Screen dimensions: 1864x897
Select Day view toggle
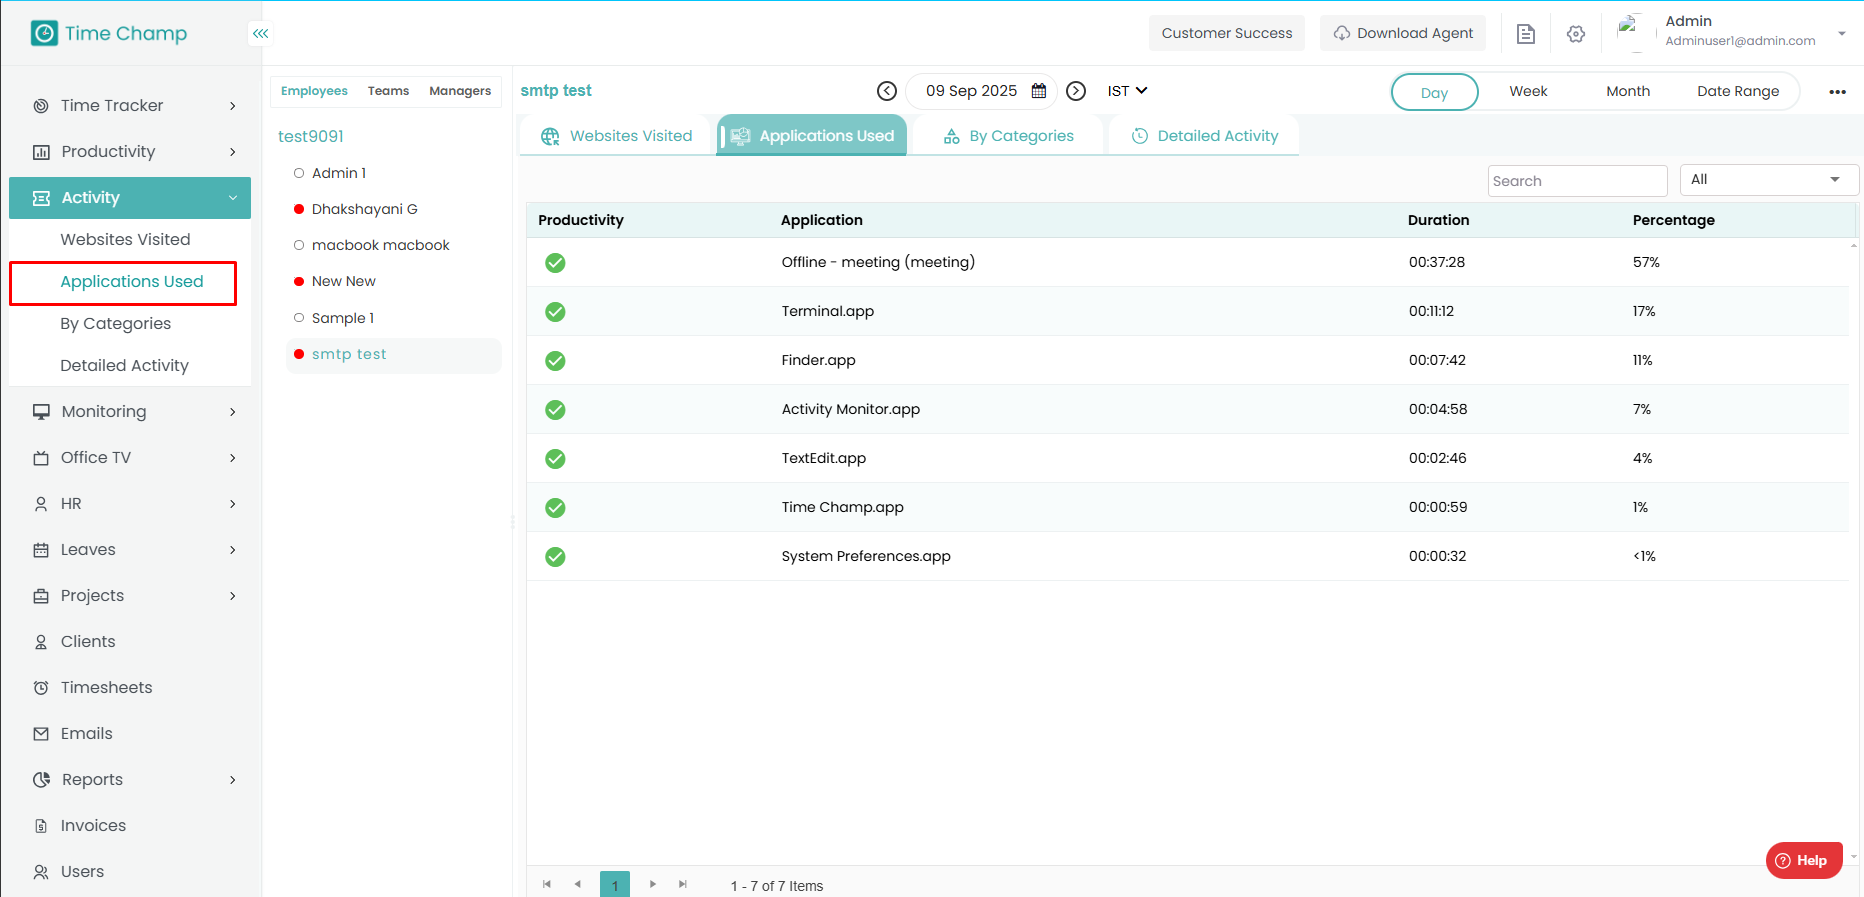pyautogui.click(x=1434, y=92)
